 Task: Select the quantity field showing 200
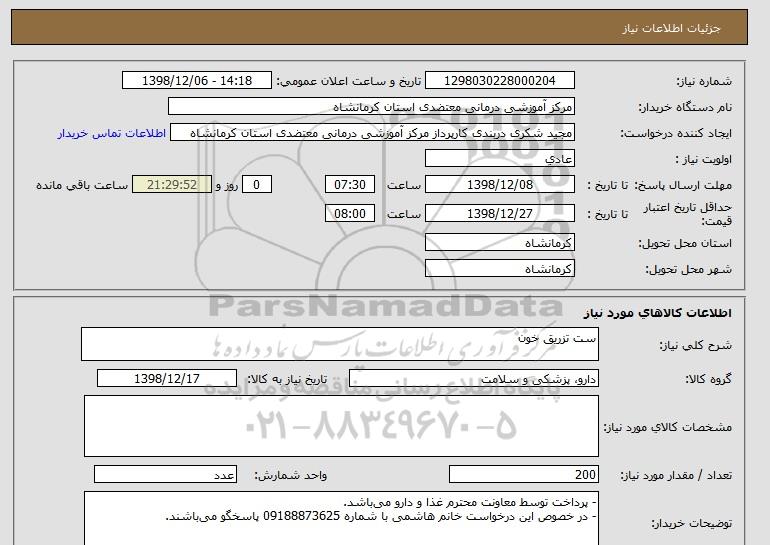coord(524,474)
